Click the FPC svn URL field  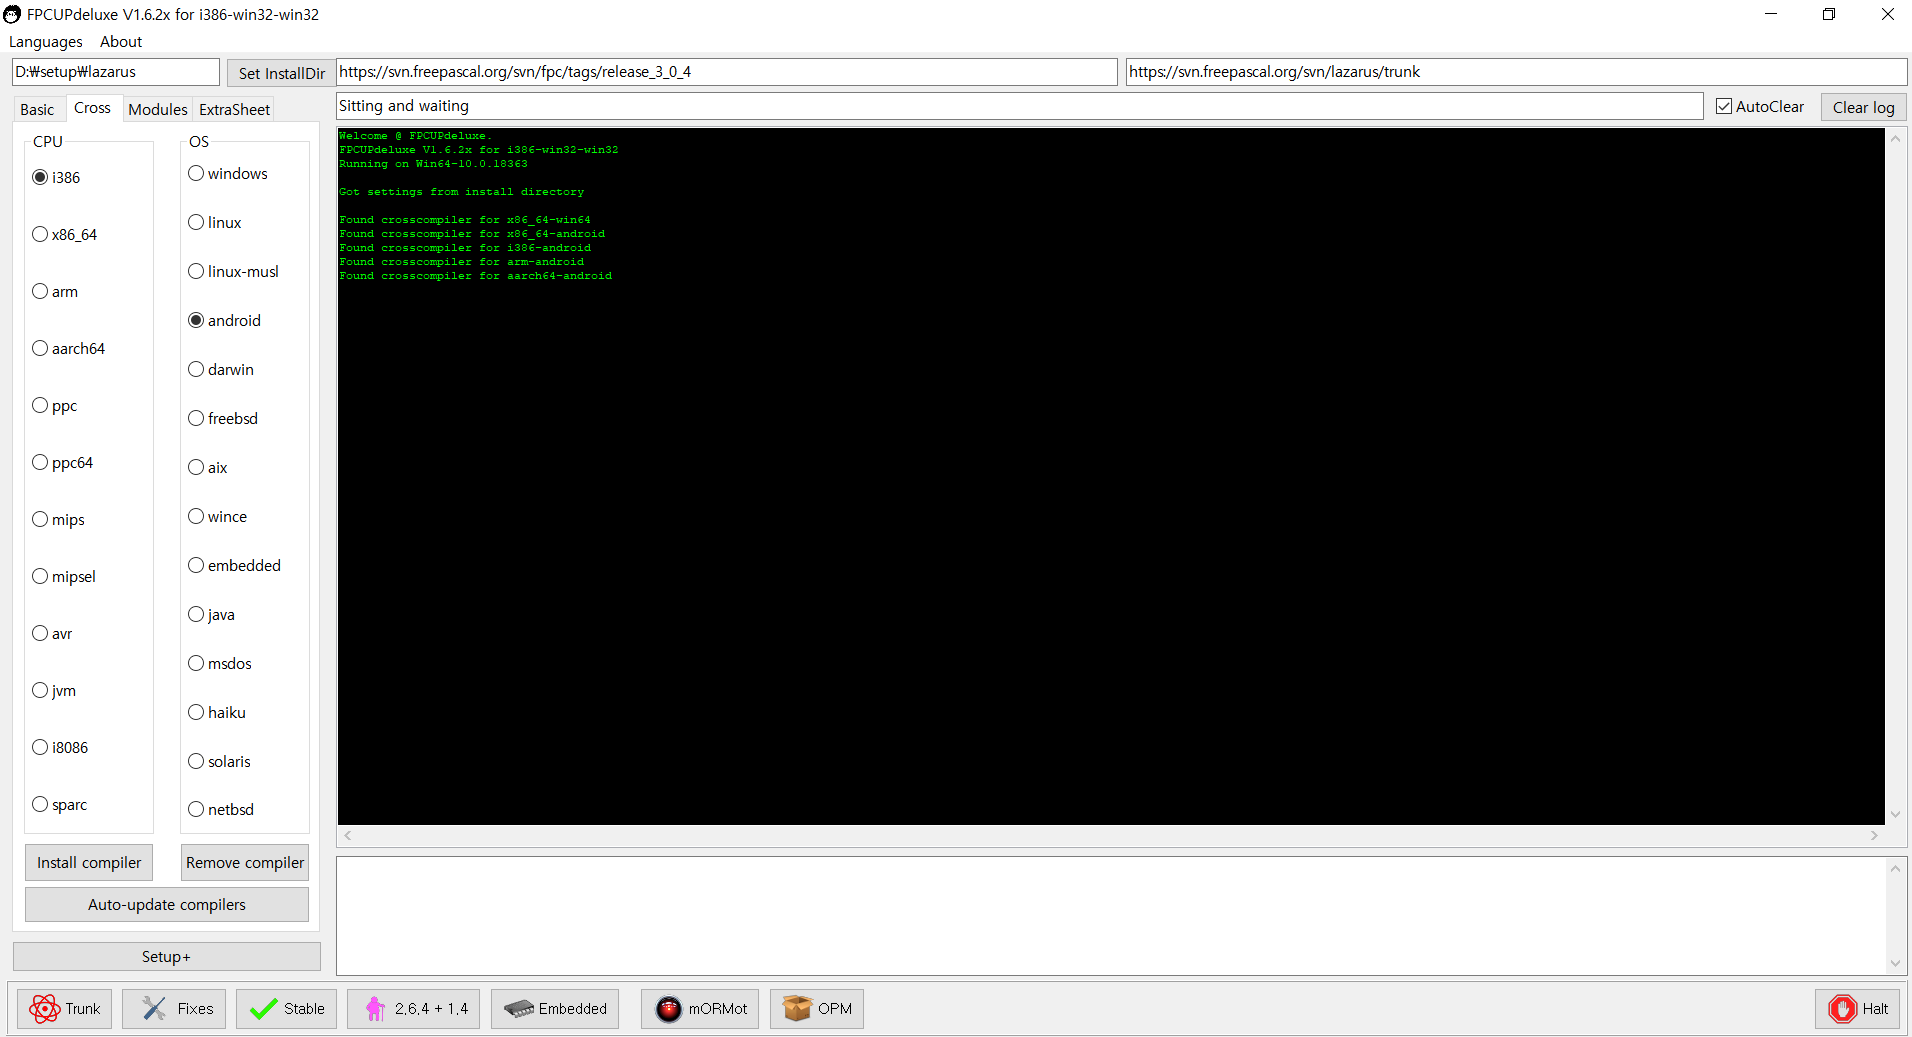[727, 72]
